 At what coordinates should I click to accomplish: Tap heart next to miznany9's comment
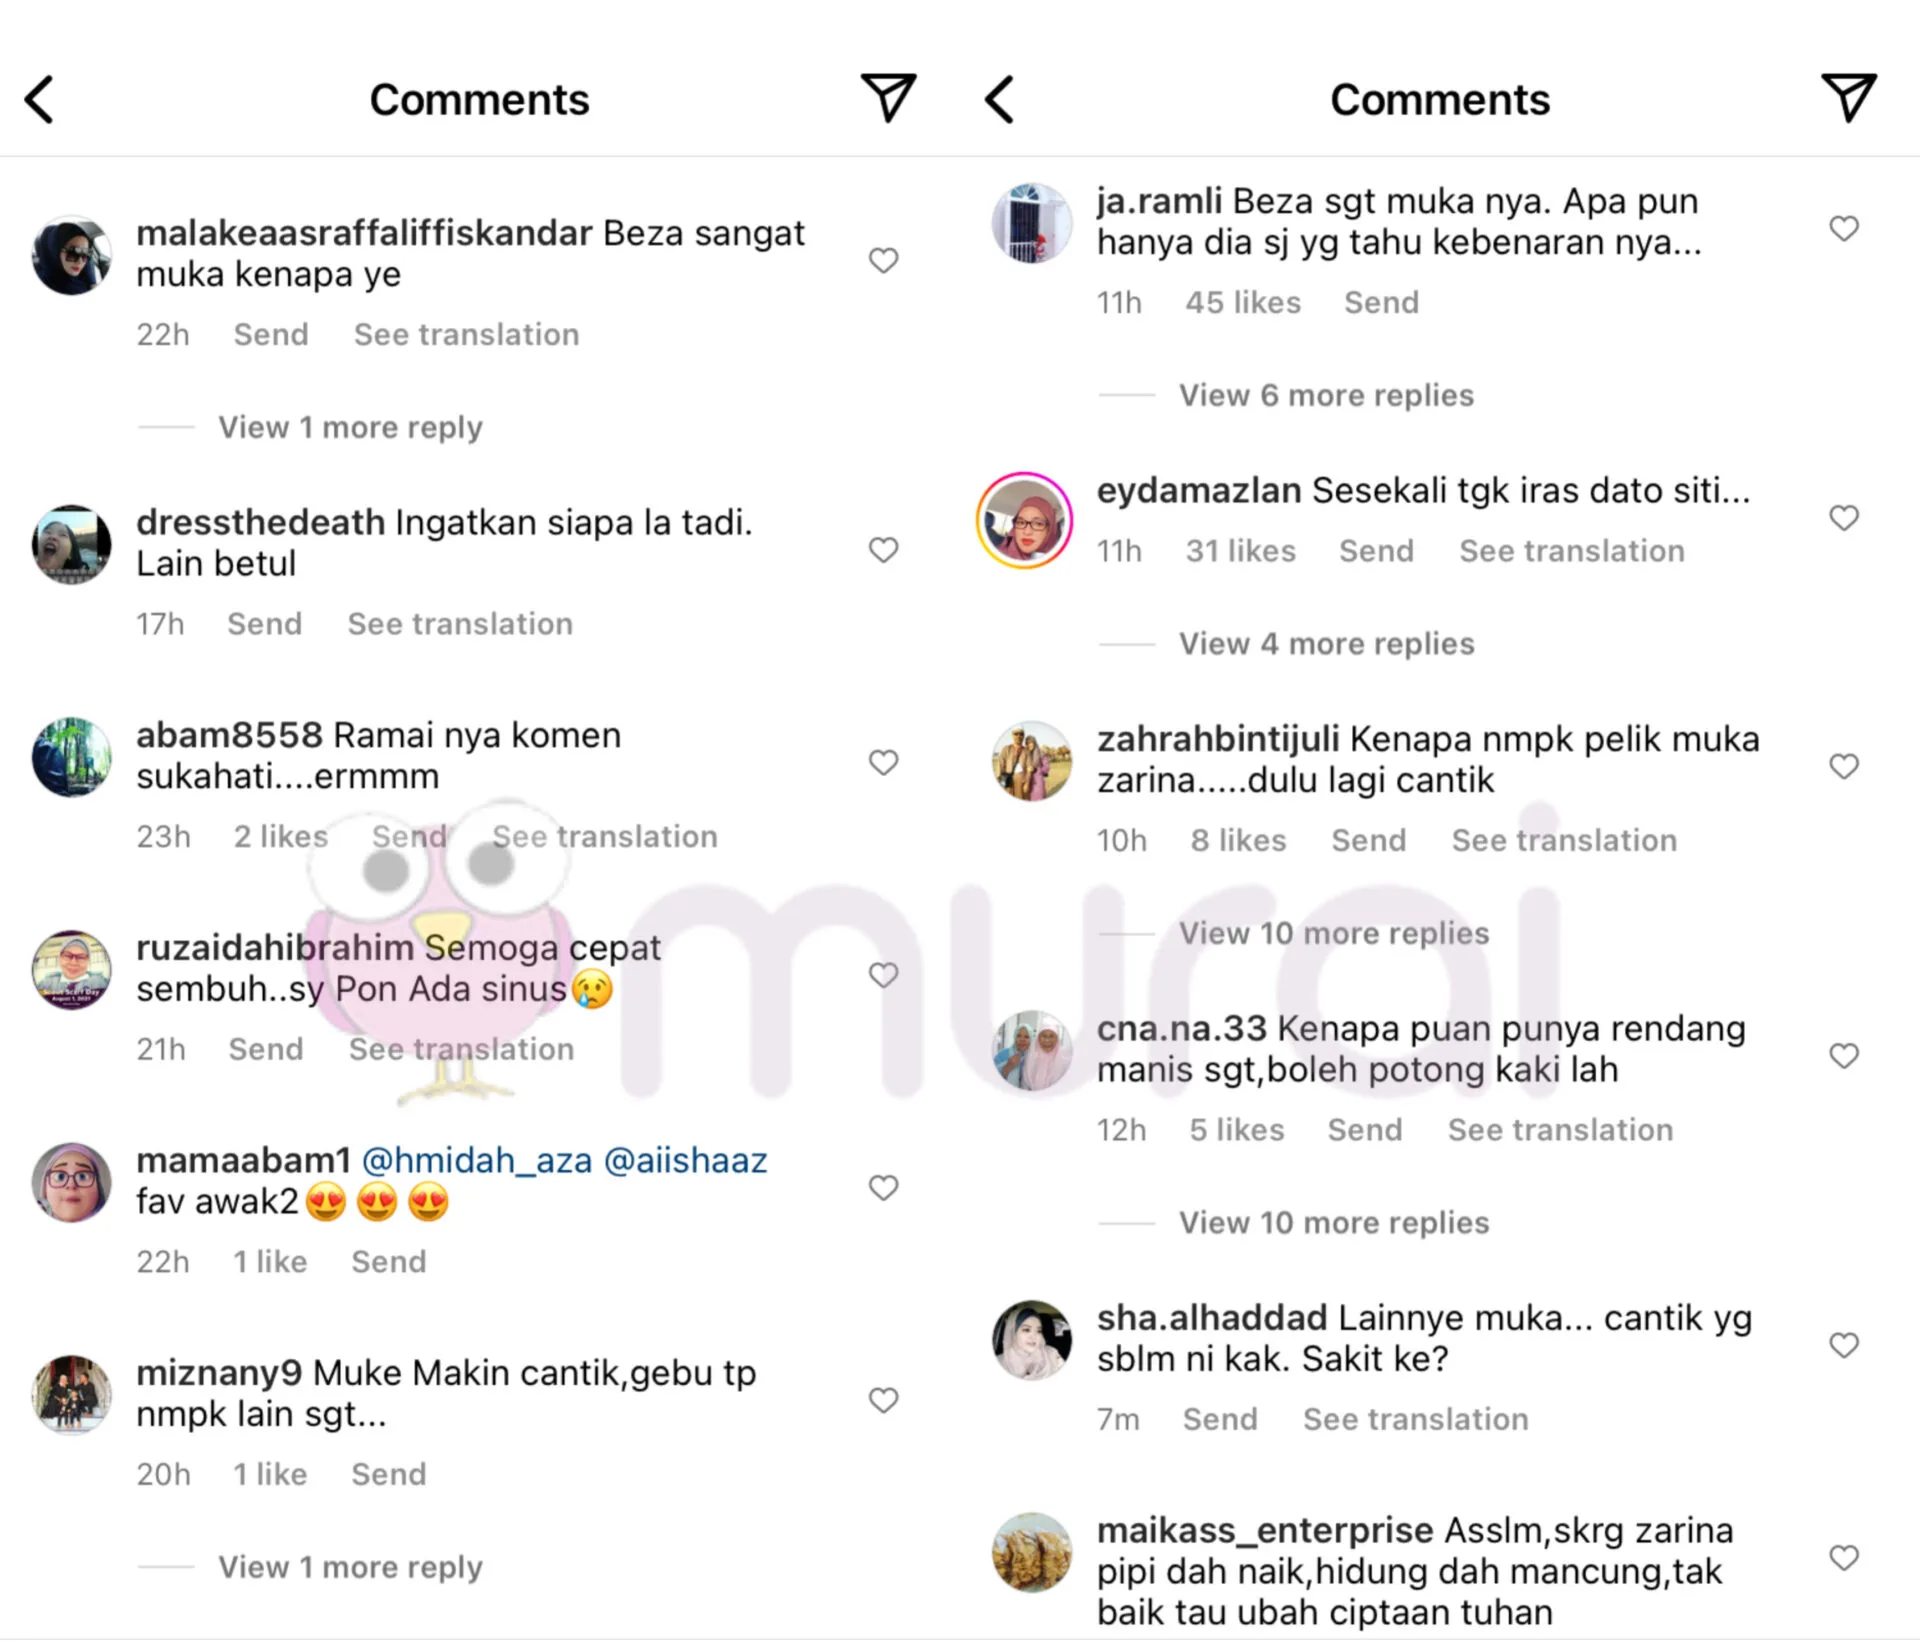click(883, 1400)
